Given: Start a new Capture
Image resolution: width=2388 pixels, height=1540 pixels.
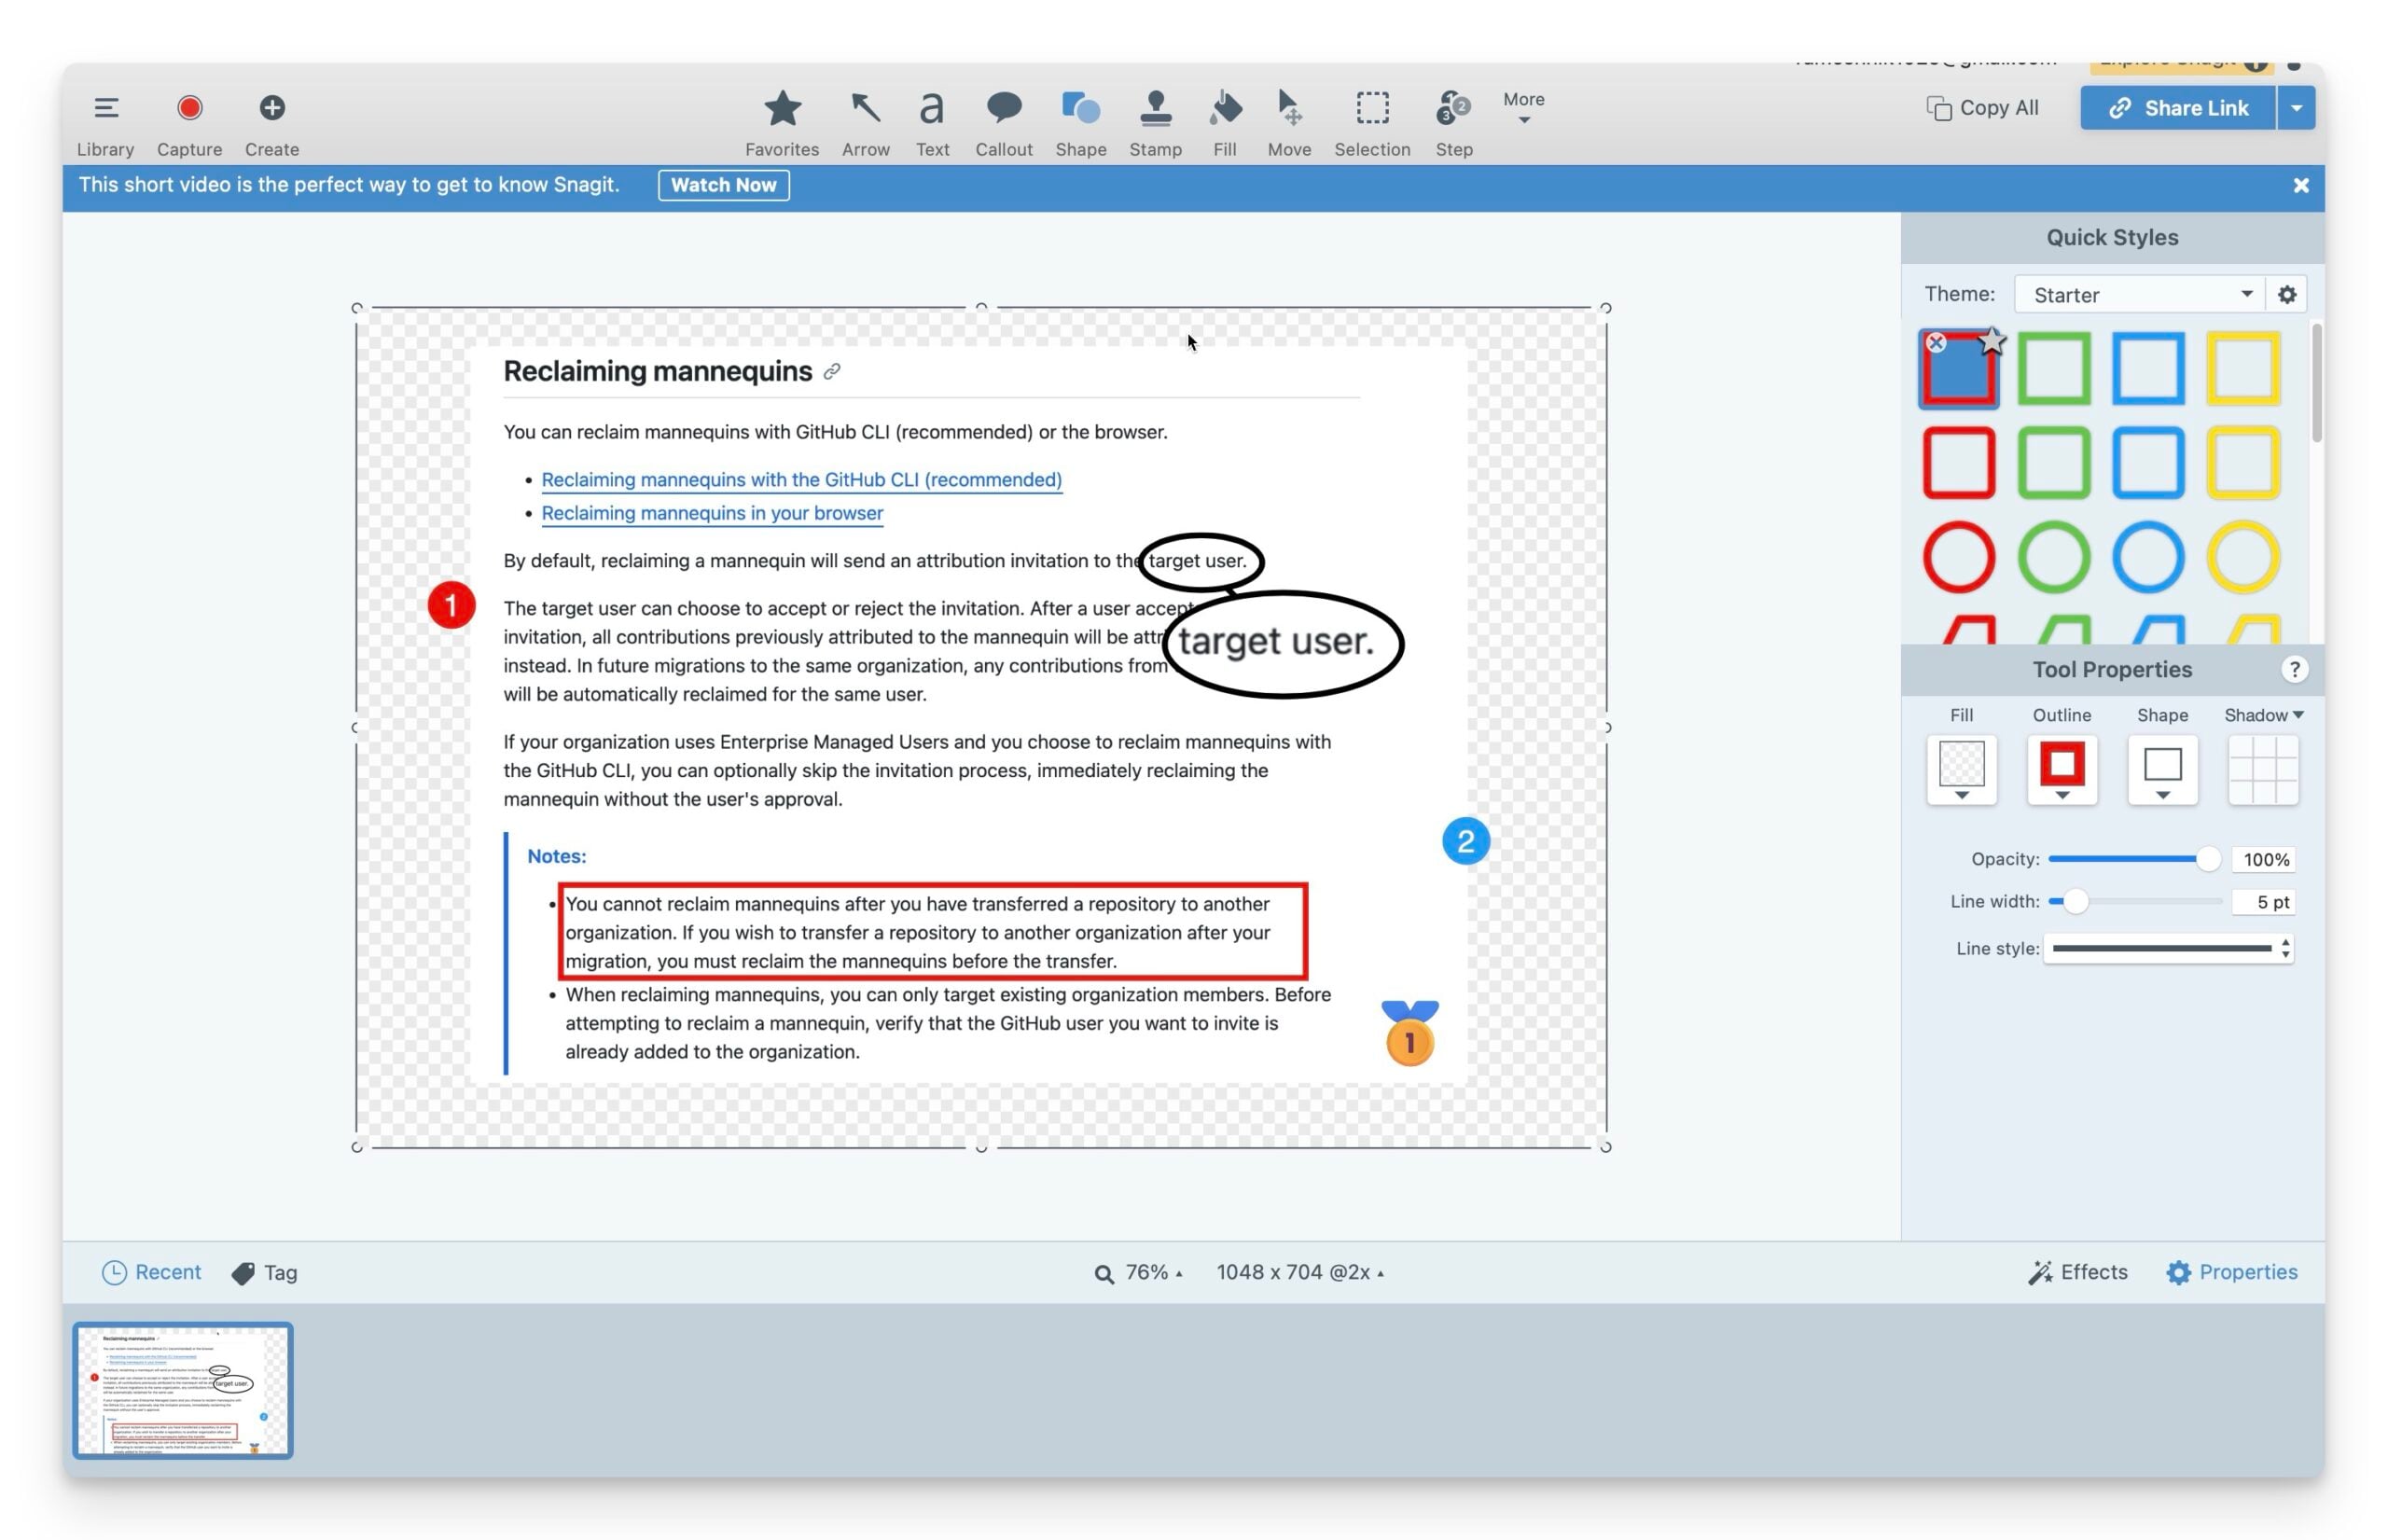Looking at the screenshot, I should point(189,109).
